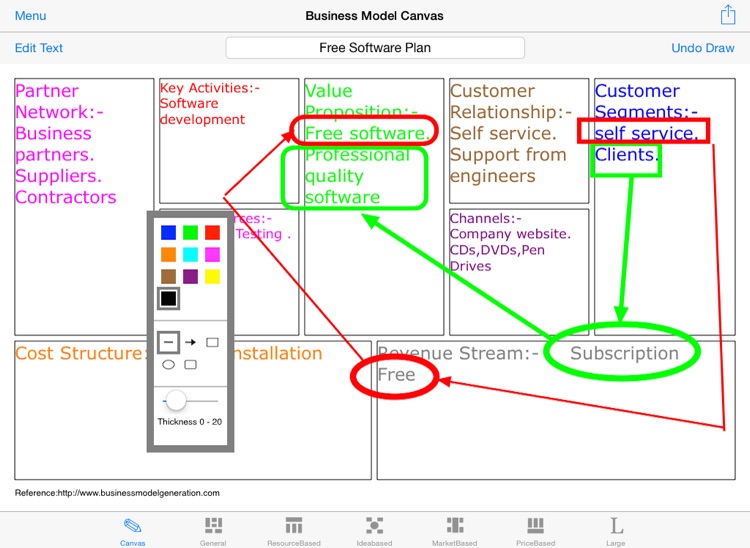Select the rounded rectangle drawing tool
The height and width of the screenshot is (548, 750).
tap(190, 365)
